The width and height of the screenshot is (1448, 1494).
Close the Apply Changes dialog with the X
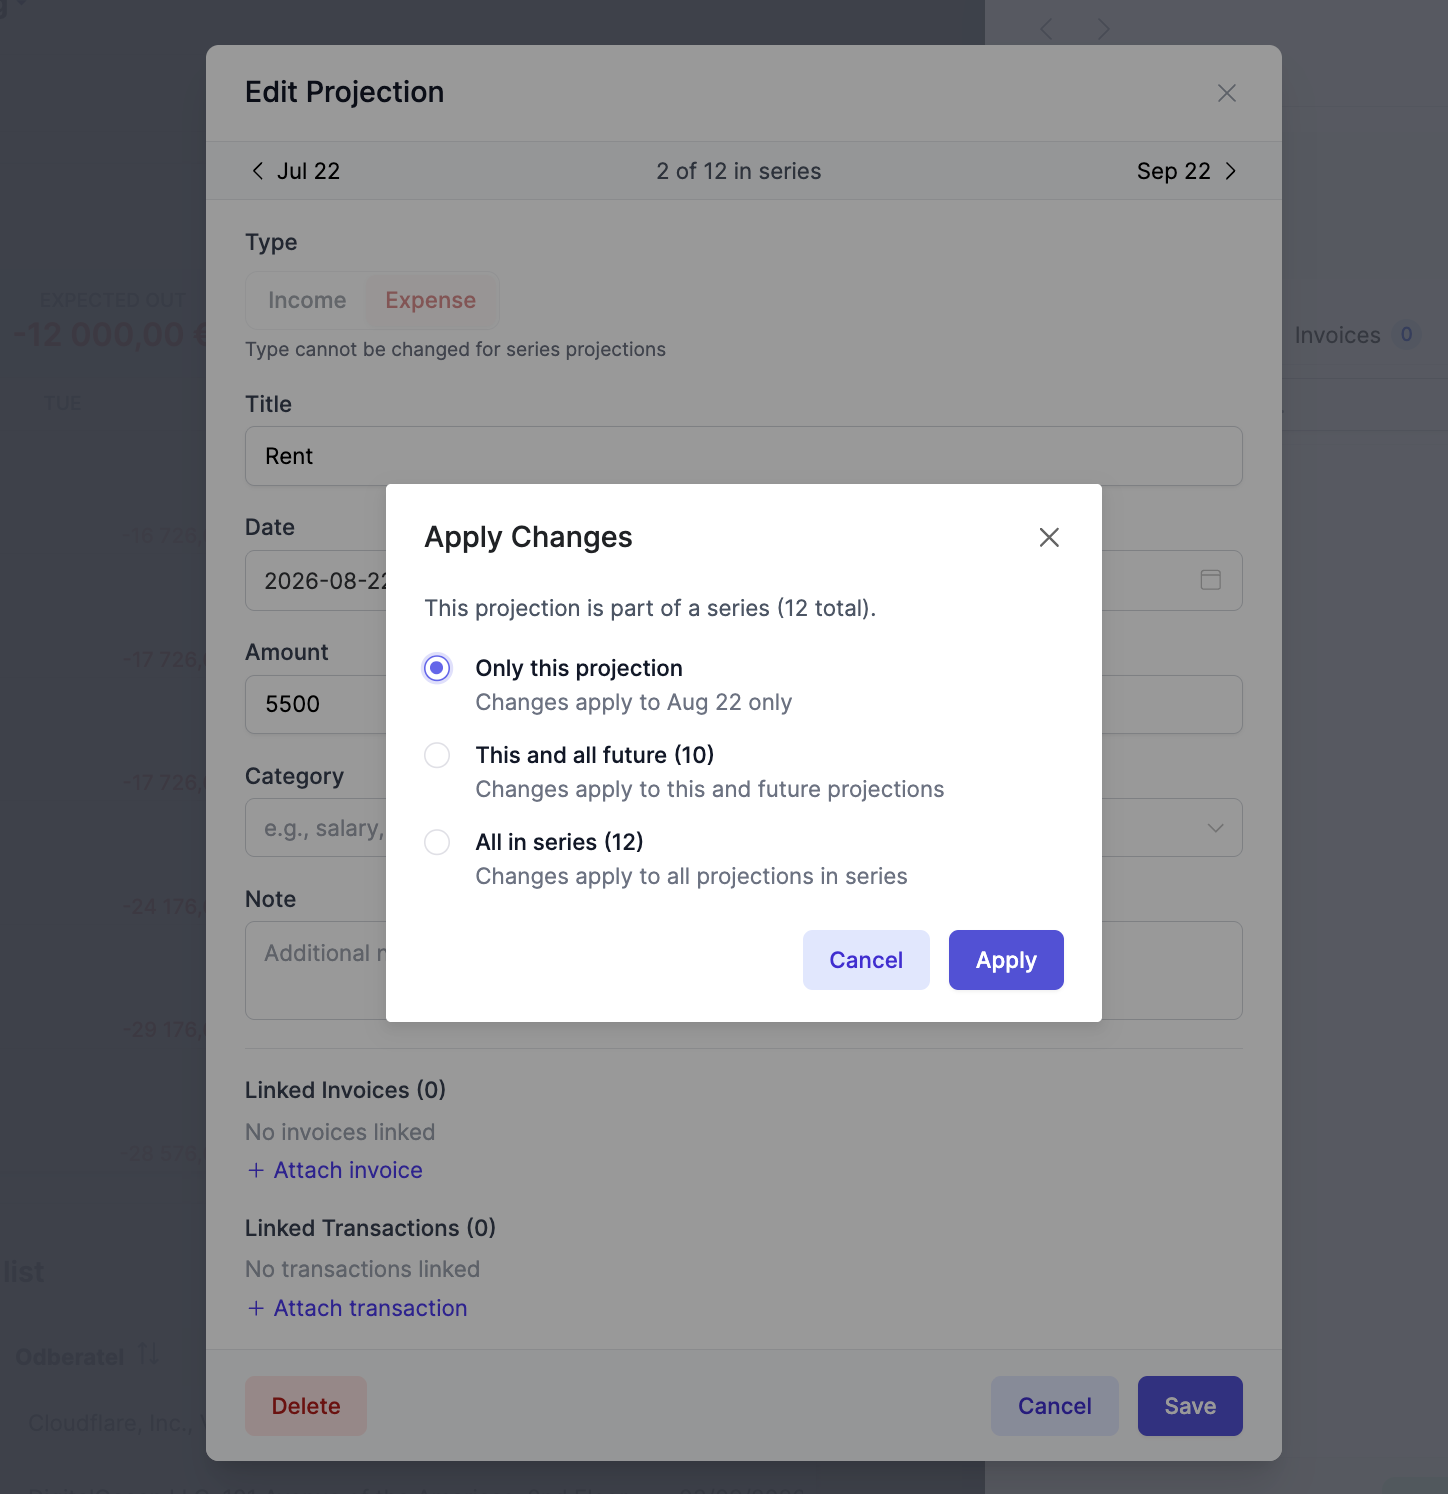pyautogui.click(x=1048, y=537)
